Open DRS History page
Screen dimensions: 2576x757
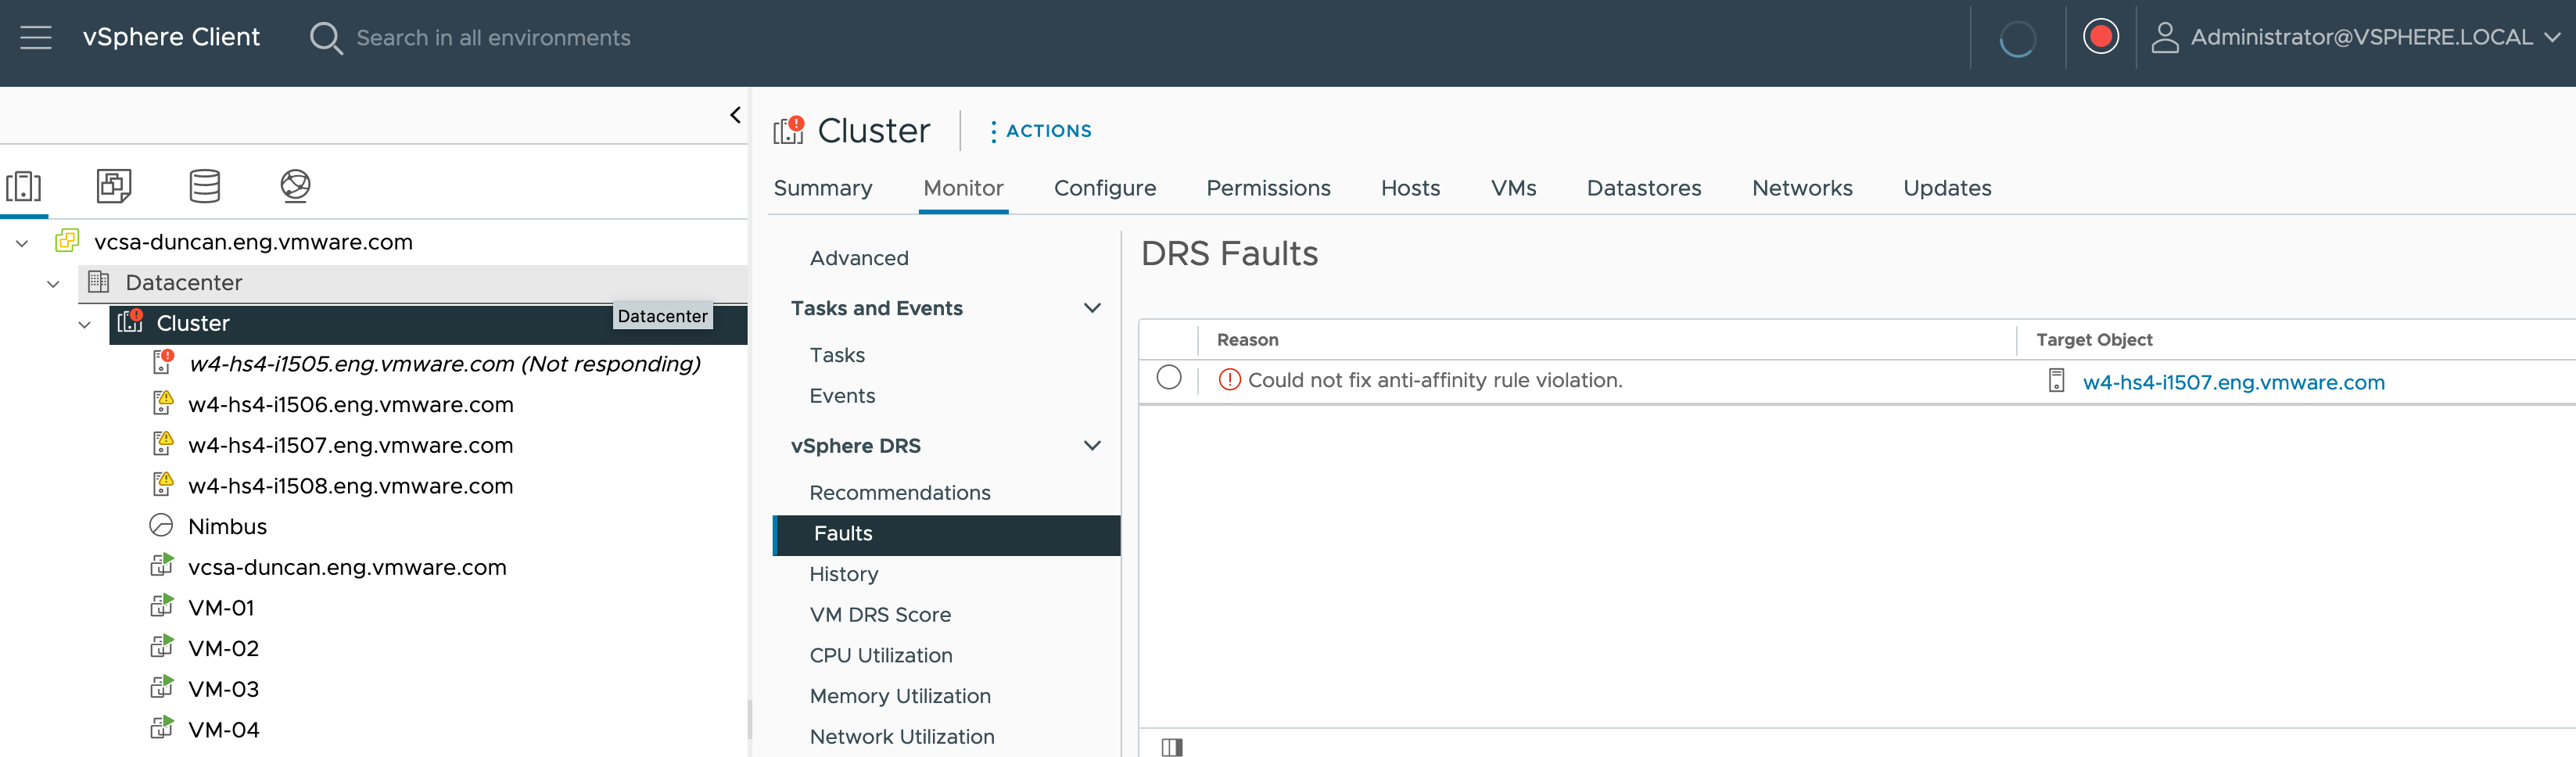(x=844, y=575)
